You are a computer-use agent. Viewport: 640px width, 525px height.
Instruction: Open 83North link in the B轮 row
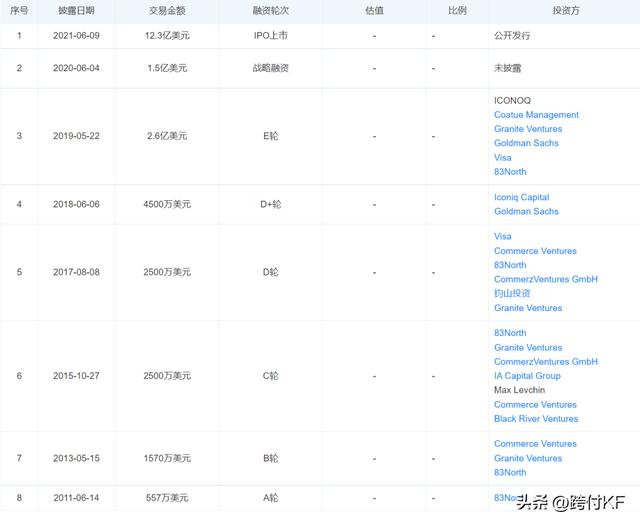point(510,472)
